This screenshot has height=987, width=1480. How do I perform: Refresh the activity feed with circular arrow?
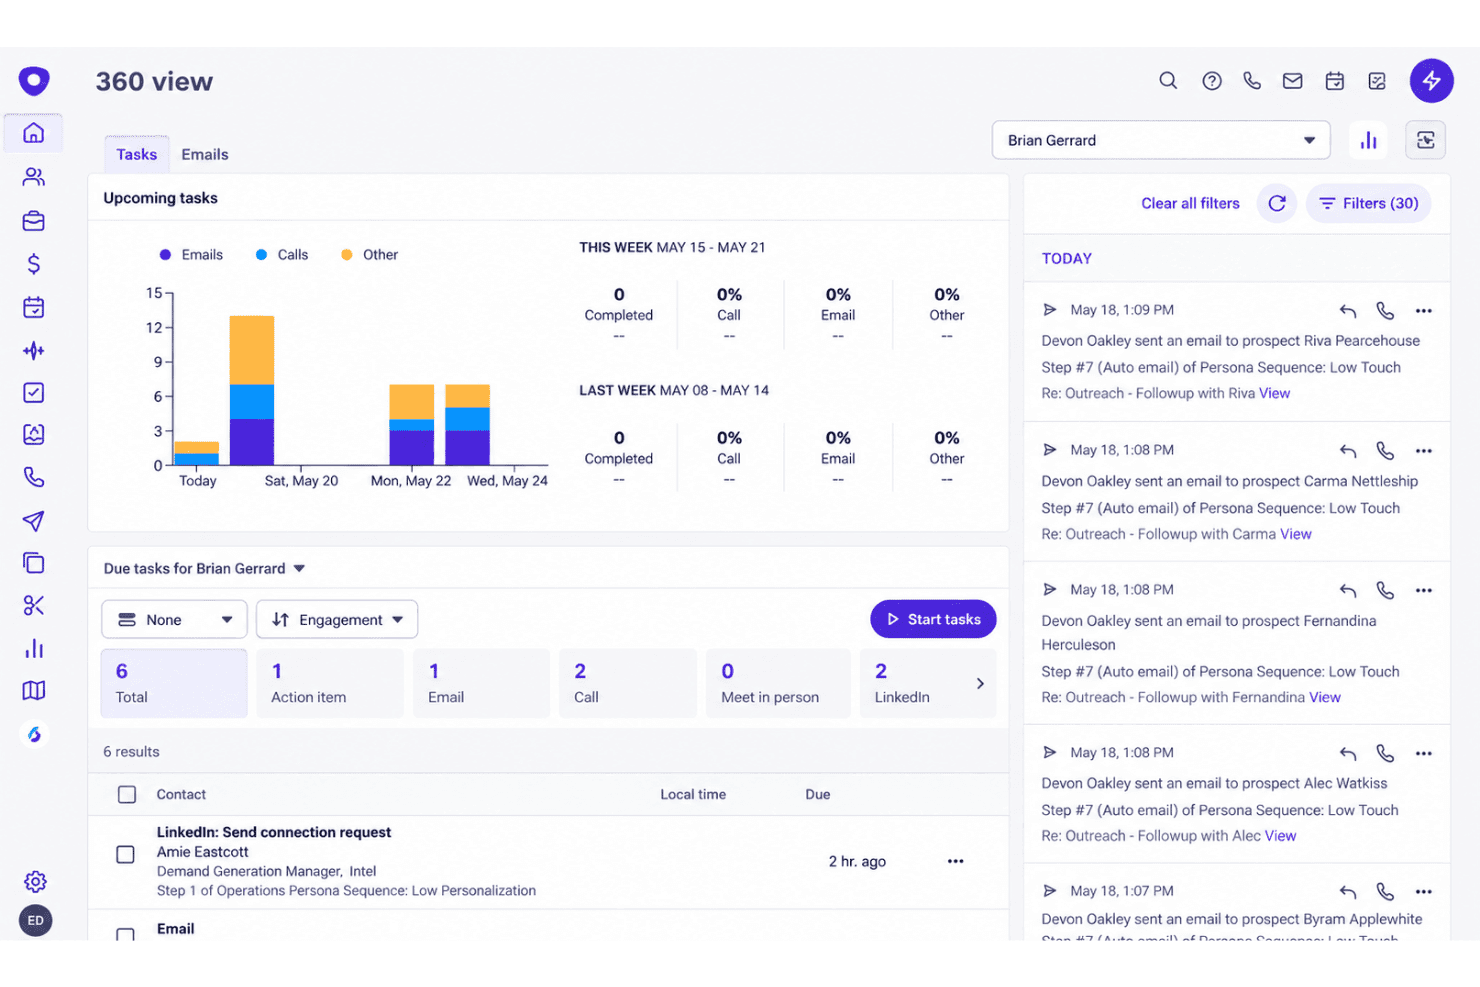pos(1277,203)
